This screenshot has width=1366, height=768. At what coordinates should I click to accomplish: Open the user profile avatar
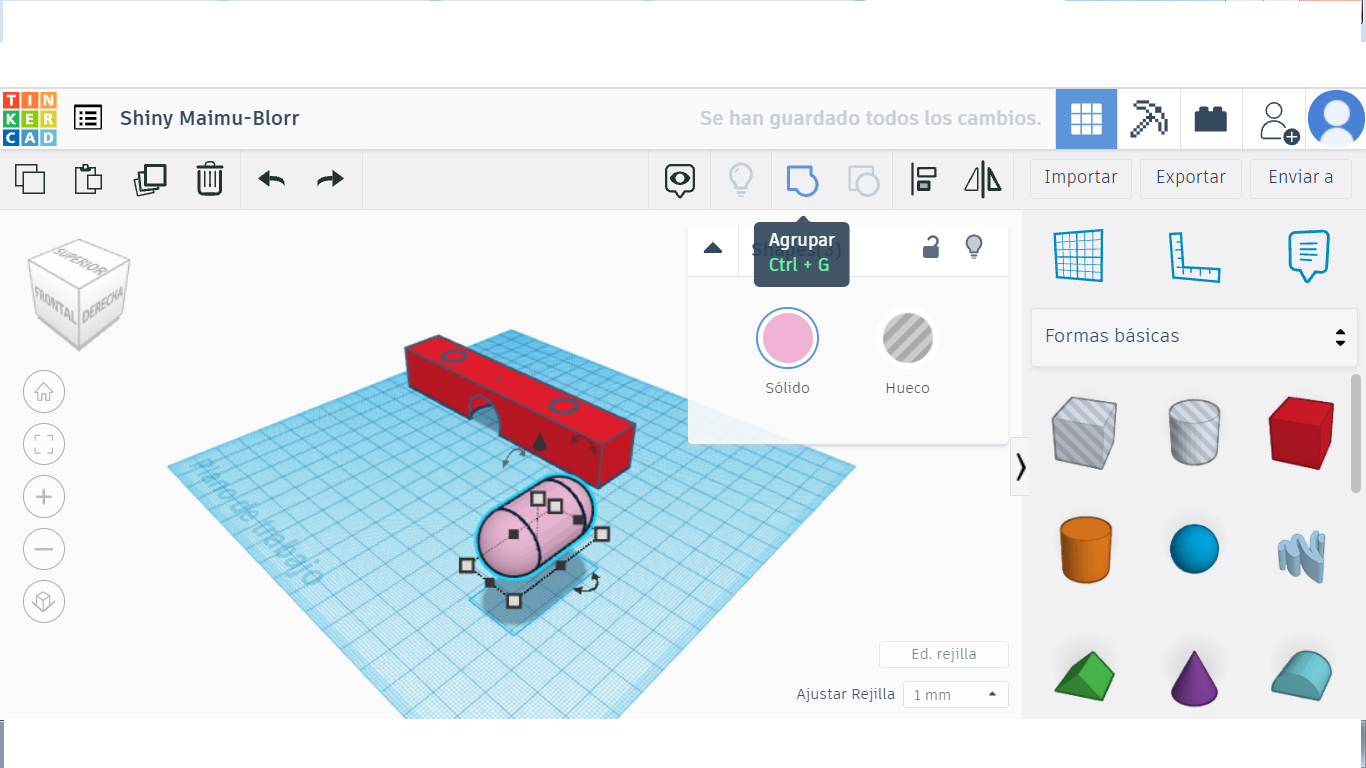point(1336,119)
